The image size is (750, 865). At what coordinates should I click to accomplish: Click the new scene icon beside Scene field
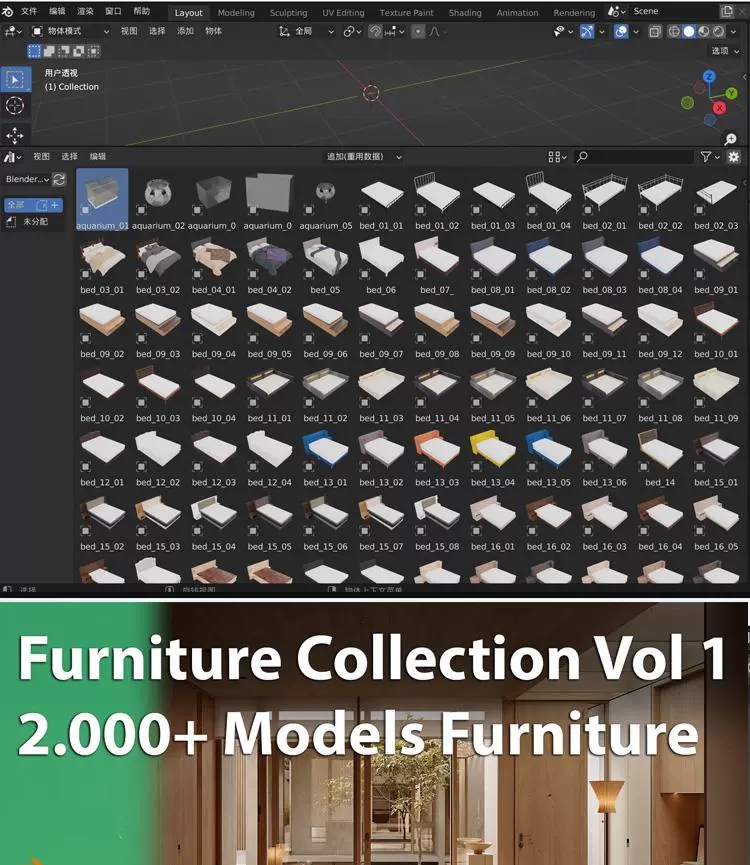[x=727, y=11]
